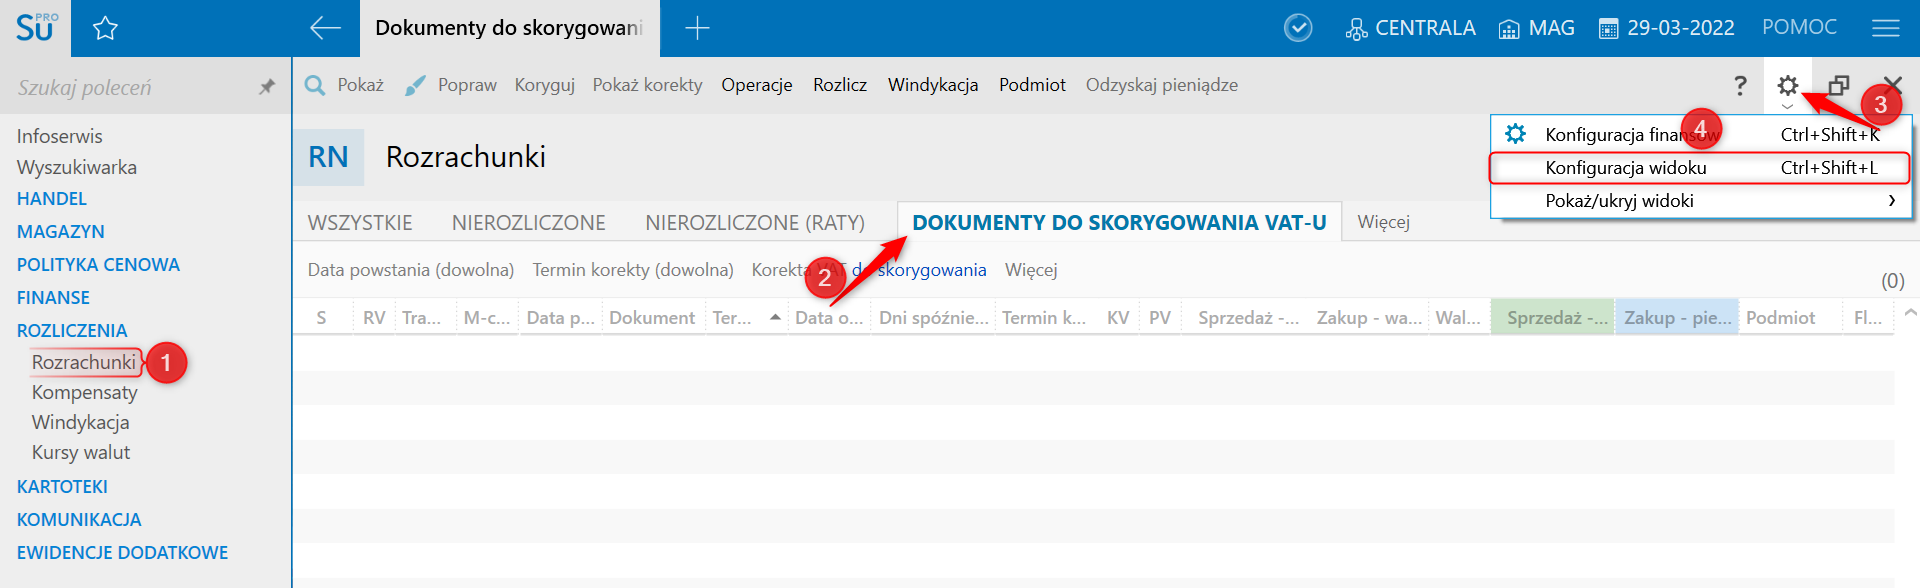Open the Operacje toolbar menu
The height and width of the screenshot is (588, 1920).
[757, 85]
